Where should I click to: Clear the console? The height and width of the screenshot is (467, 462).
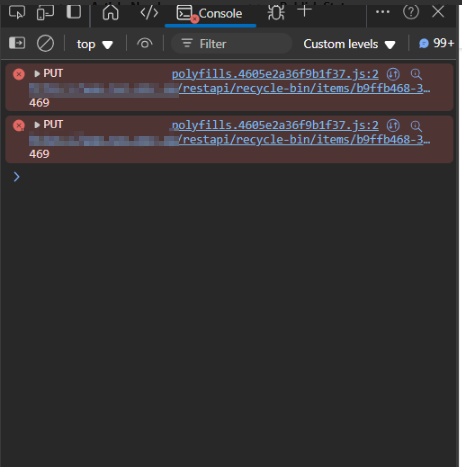(x=45, y=44)
